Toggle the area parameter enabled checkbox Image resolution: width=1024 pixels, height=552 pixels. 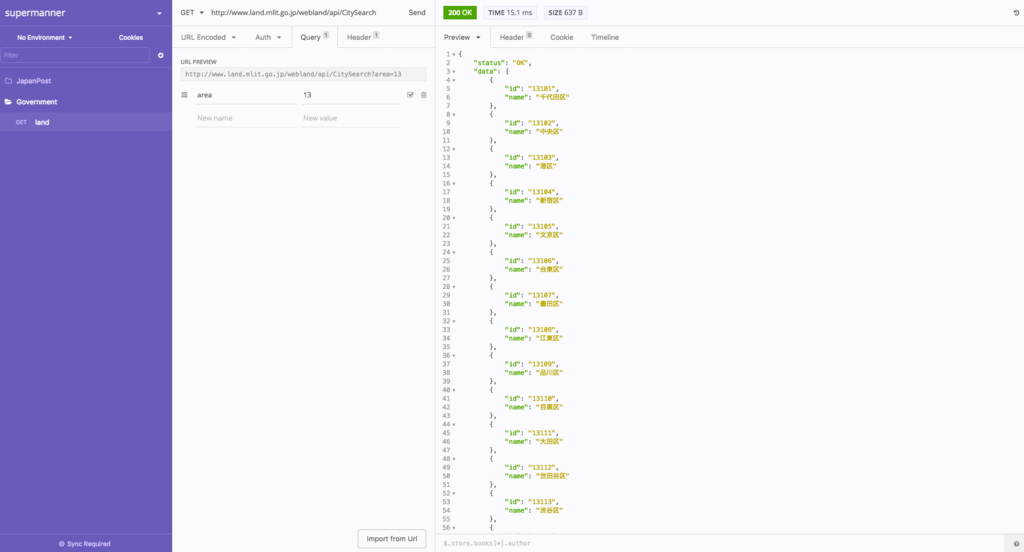tap(410, 95)
